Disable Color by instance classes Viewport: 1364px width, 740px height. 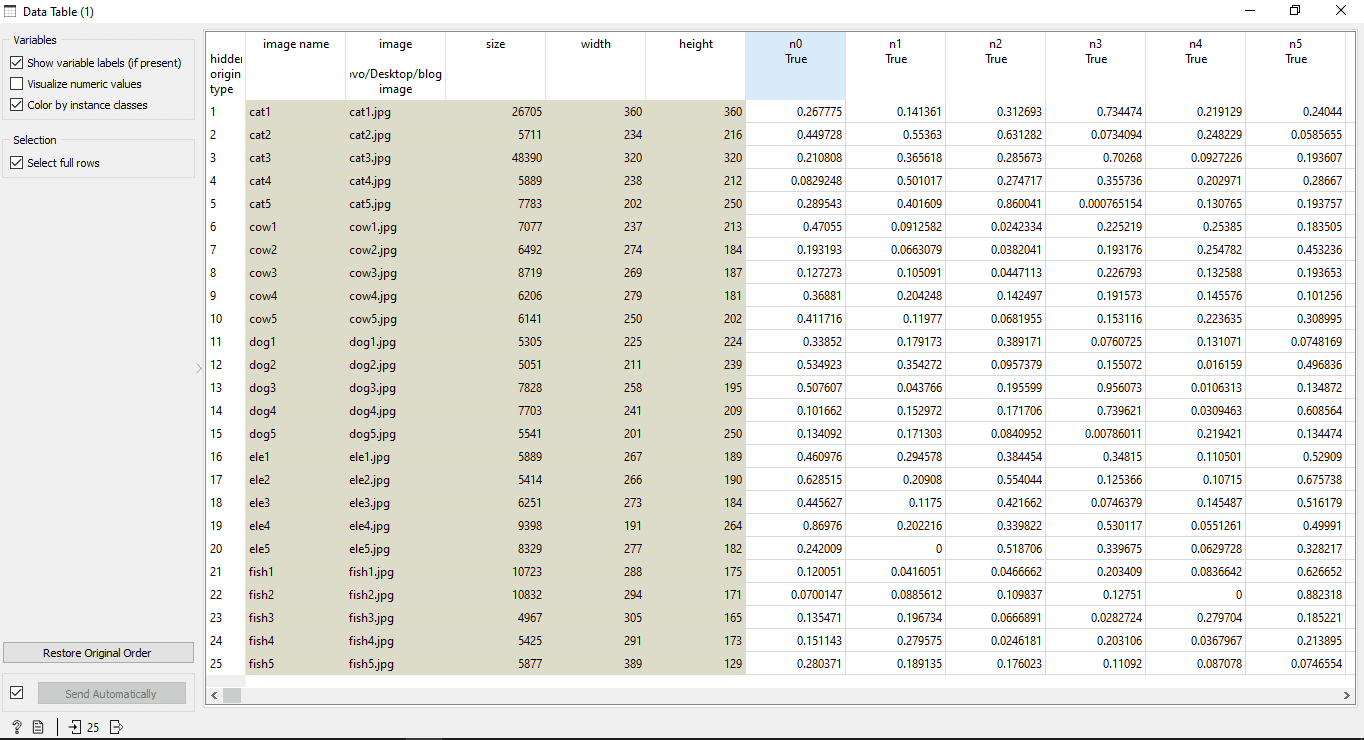pos(17,105)
